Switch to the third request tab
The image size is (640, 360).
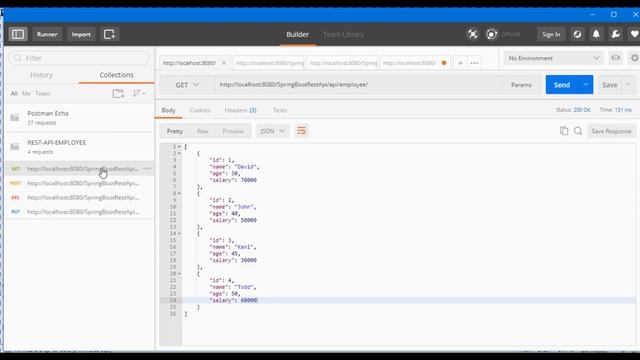(342, 63)
